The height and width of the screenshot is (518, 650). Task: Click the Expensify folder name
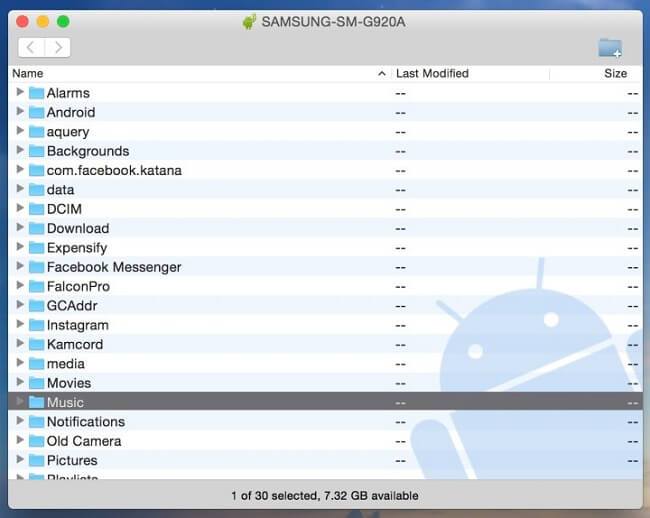click(77, 248)
